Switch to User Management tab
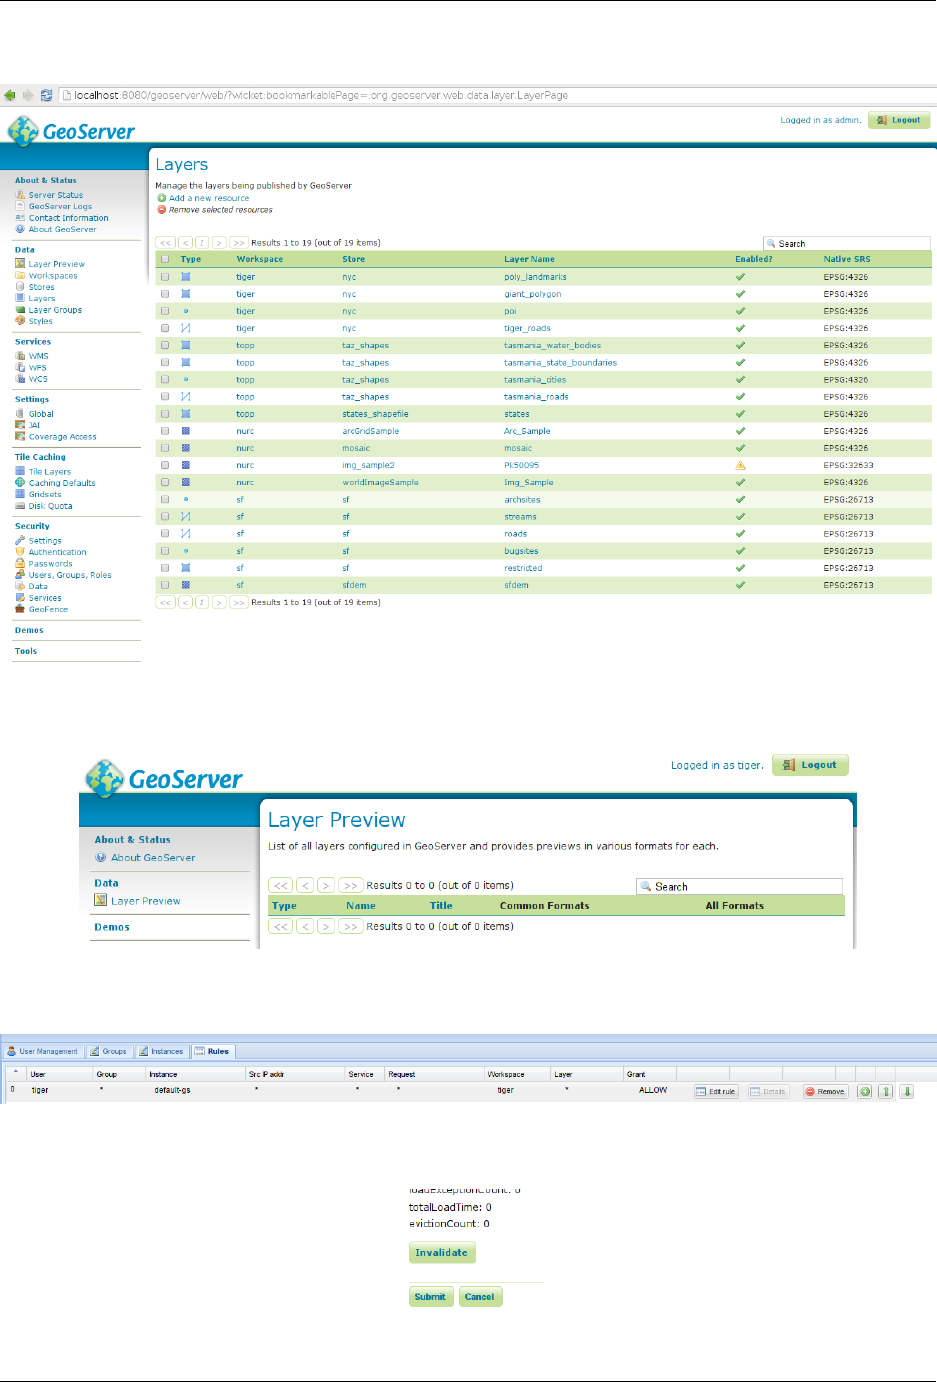Viewport: 937px width, 1382px height. pos(42,1051)
